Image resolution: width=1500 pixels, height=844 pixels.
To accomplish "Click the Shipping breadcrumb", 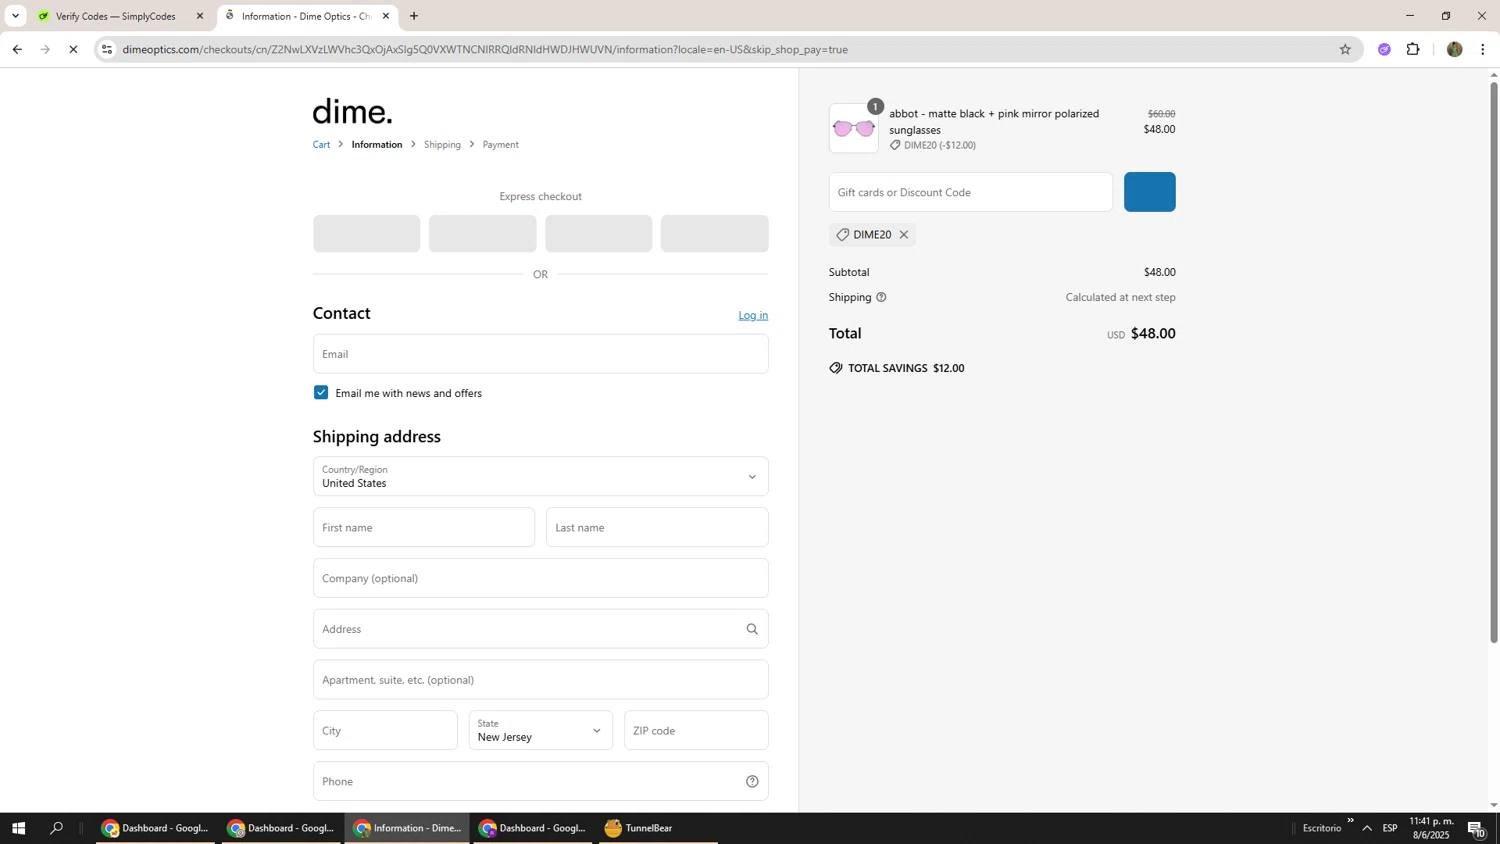I will point(442,145).
